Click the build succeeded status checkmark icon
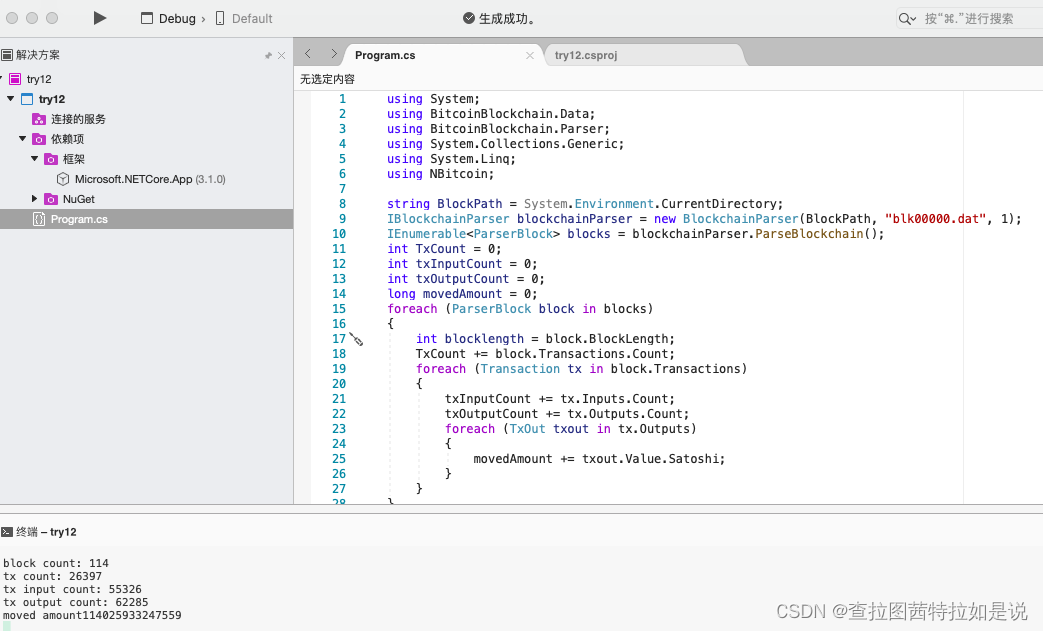The image size is (1043, 631). [x=469, y=19]
